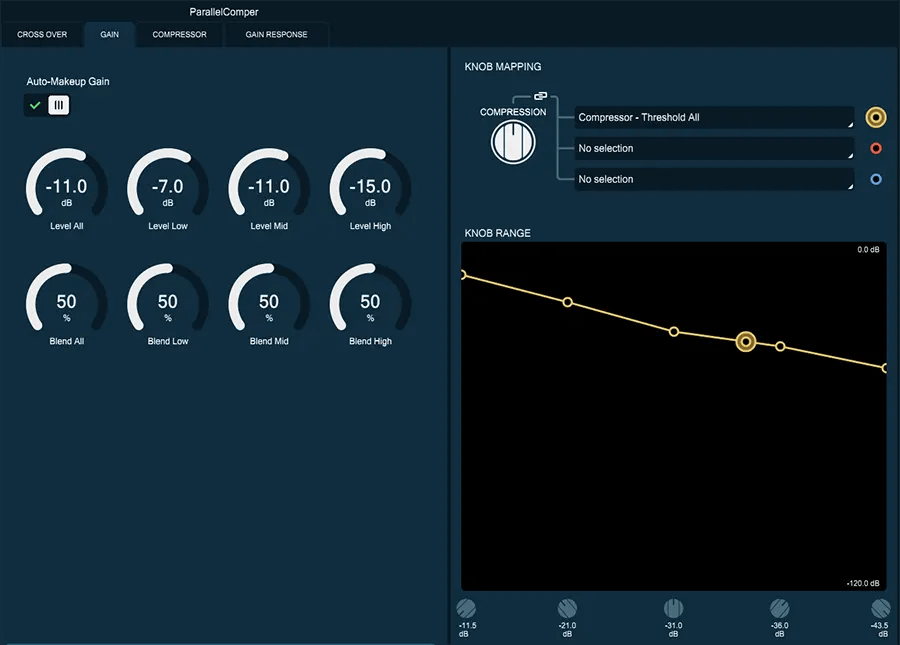Click the Level All knob
The height and width of the screenshot is (645, 900).
click(x=66, y=185)
